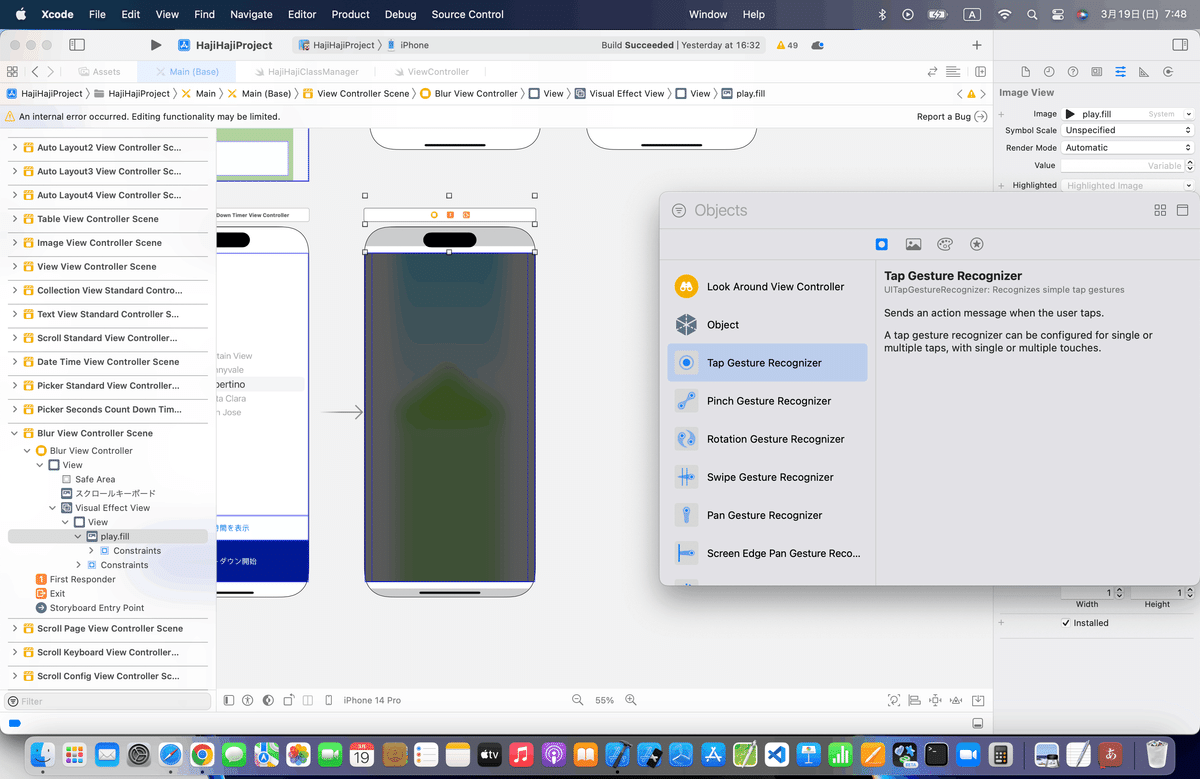Image resolution: width=1200 pixels, height=779 pixels.
Task: Open the Source Control menu
Action: (468, 15)
